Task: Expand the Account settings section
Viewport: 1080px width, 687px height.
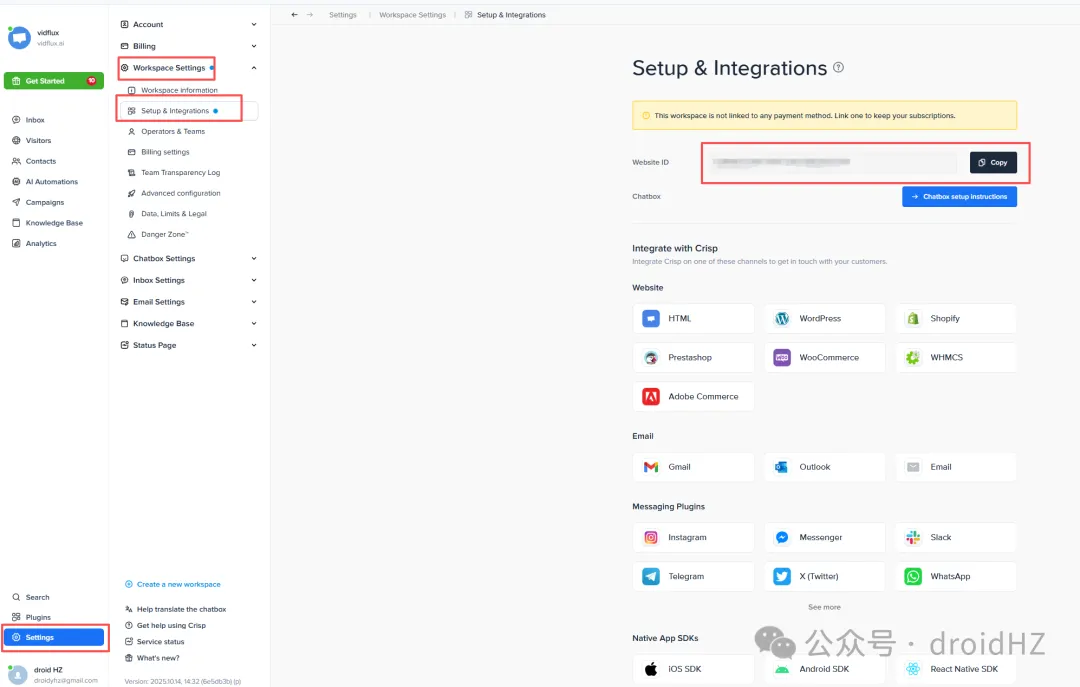Action: 254,24
